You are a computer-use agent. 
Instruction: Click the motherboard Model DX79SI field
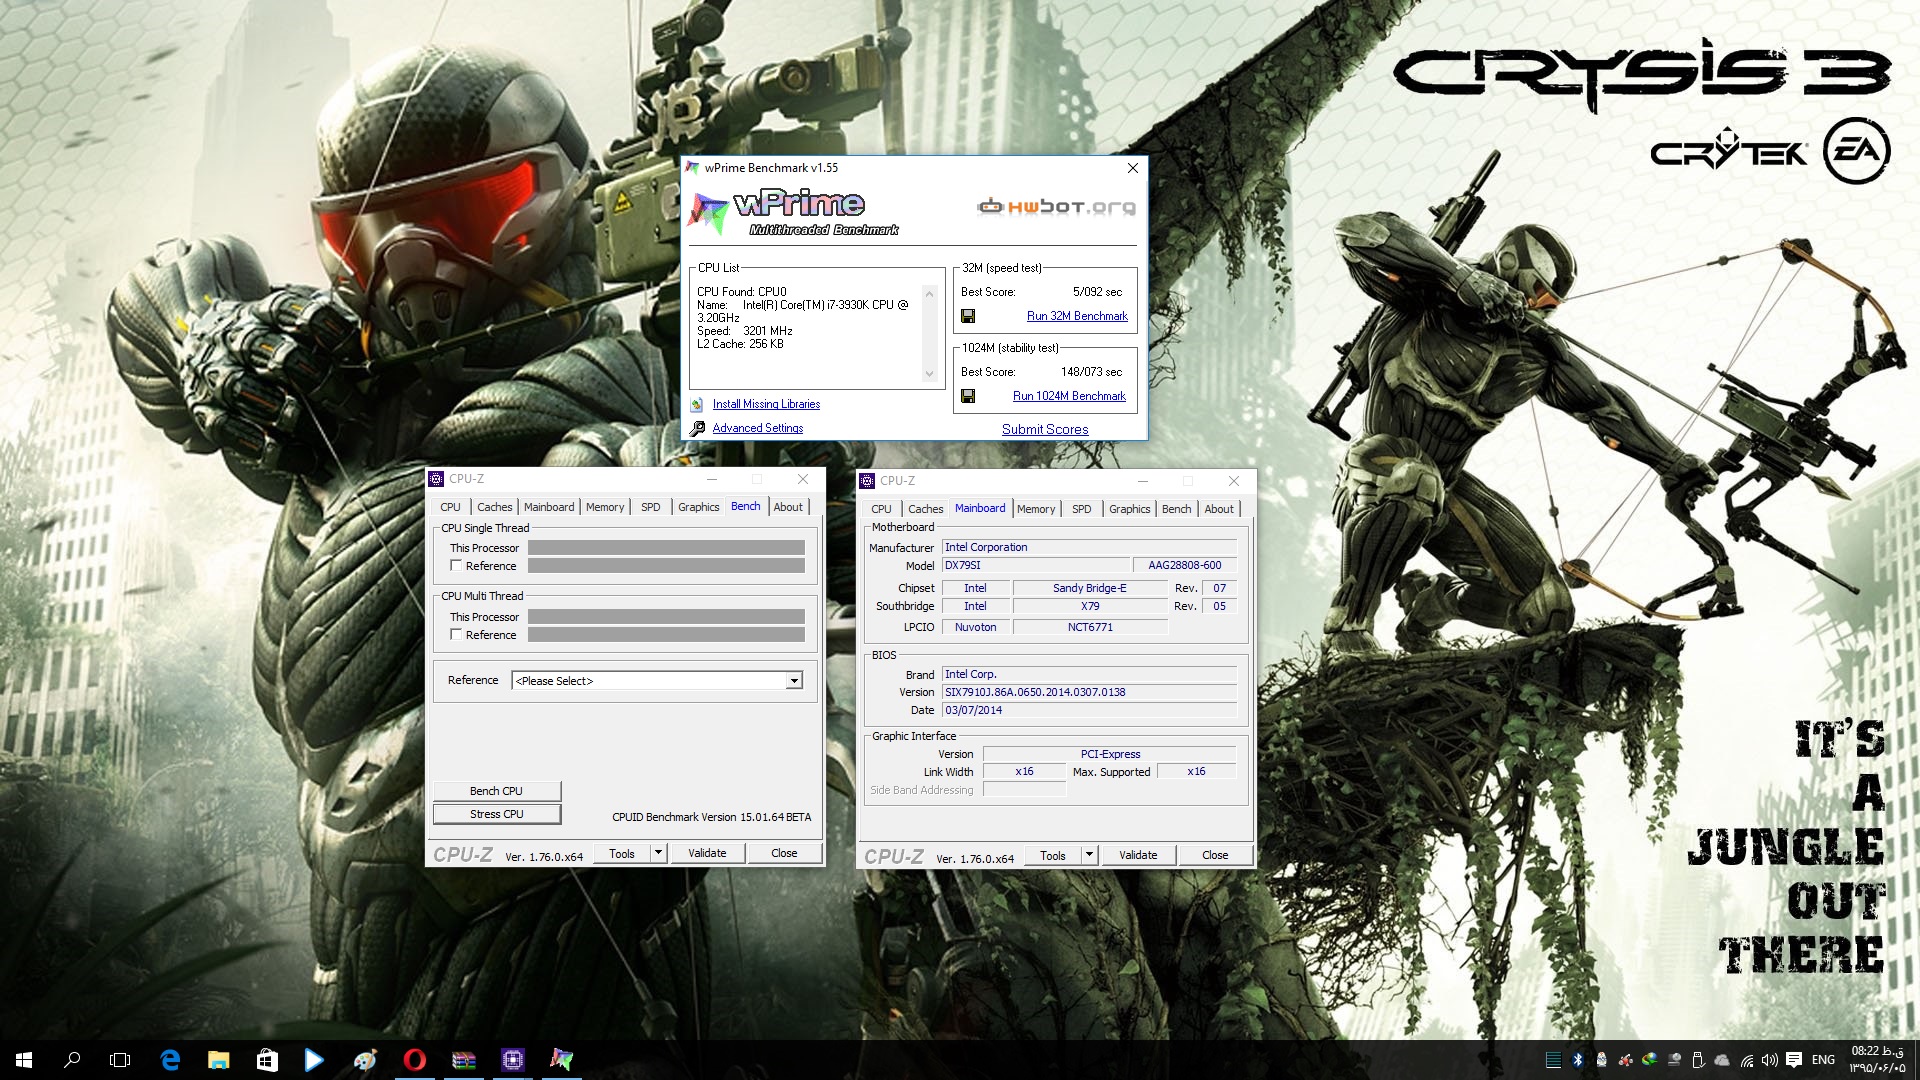coord(1035,565)
